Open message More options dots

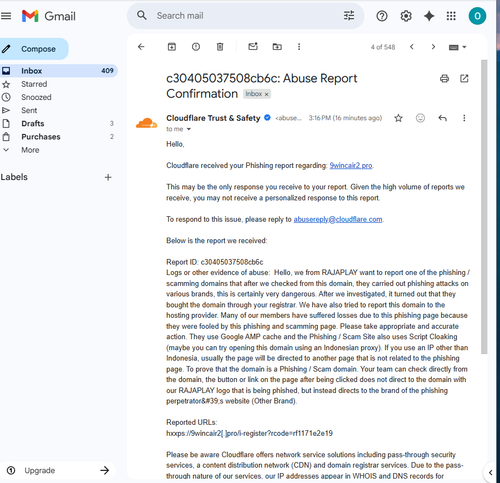tap(464, 118)
